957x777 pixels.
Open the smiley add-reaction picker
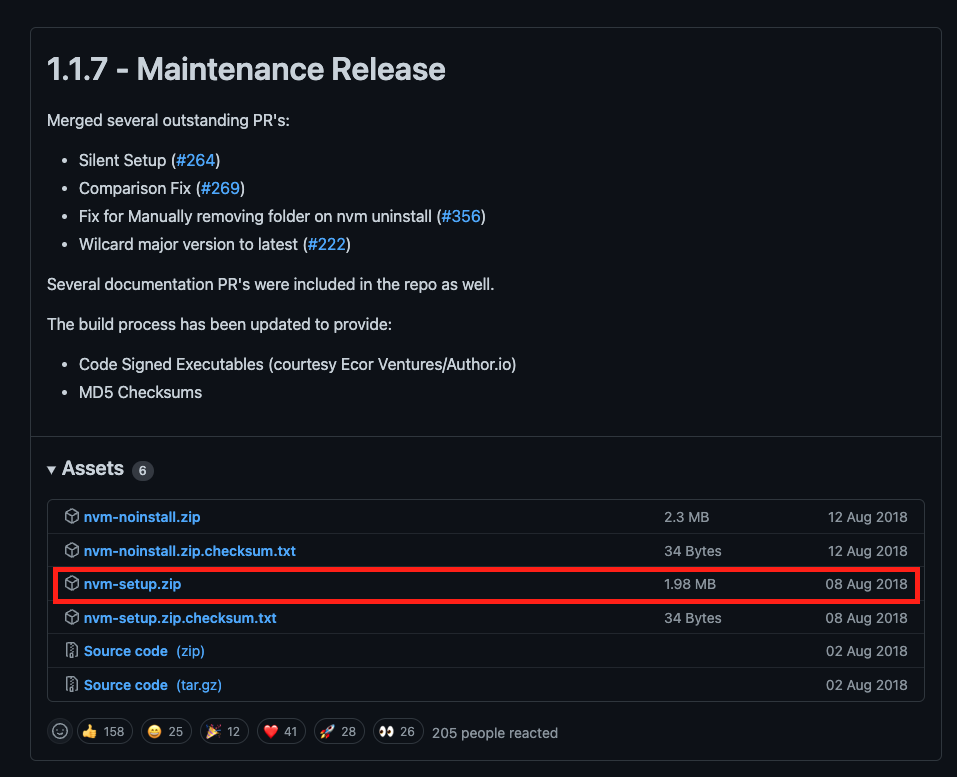[60, 731]
